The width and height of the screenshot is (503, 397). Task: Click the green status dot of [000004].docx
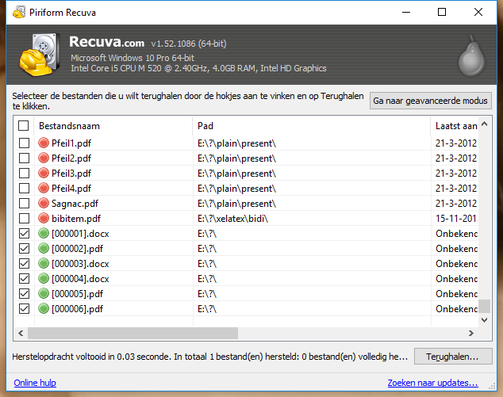coord(43,278)
